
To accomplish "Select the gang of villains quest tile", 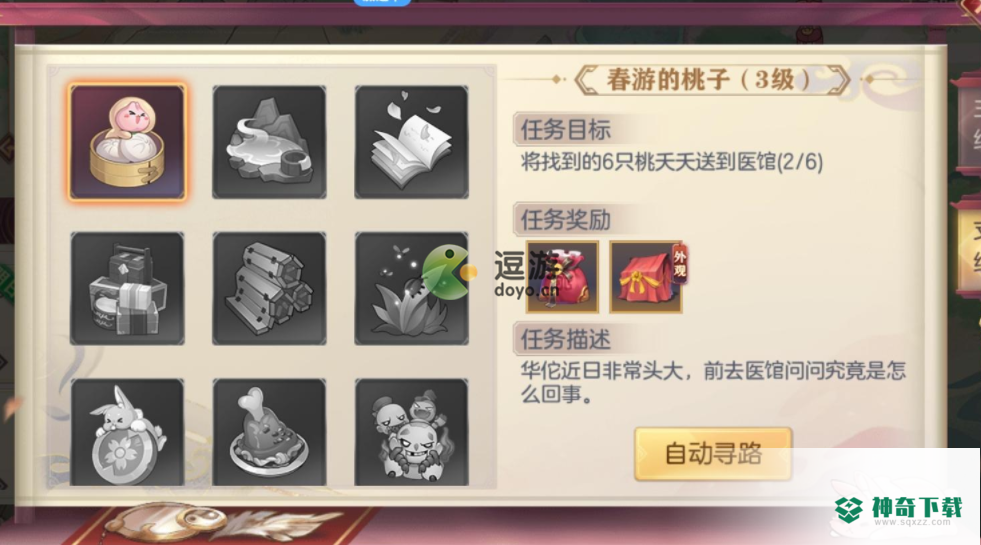I will tap(411, 432).
